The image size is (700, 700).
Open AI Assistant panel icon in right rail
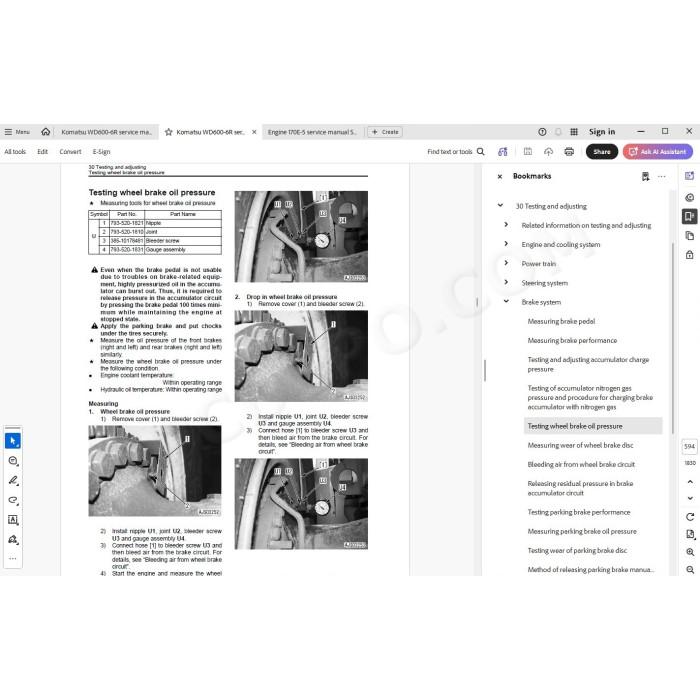[690, 176]
